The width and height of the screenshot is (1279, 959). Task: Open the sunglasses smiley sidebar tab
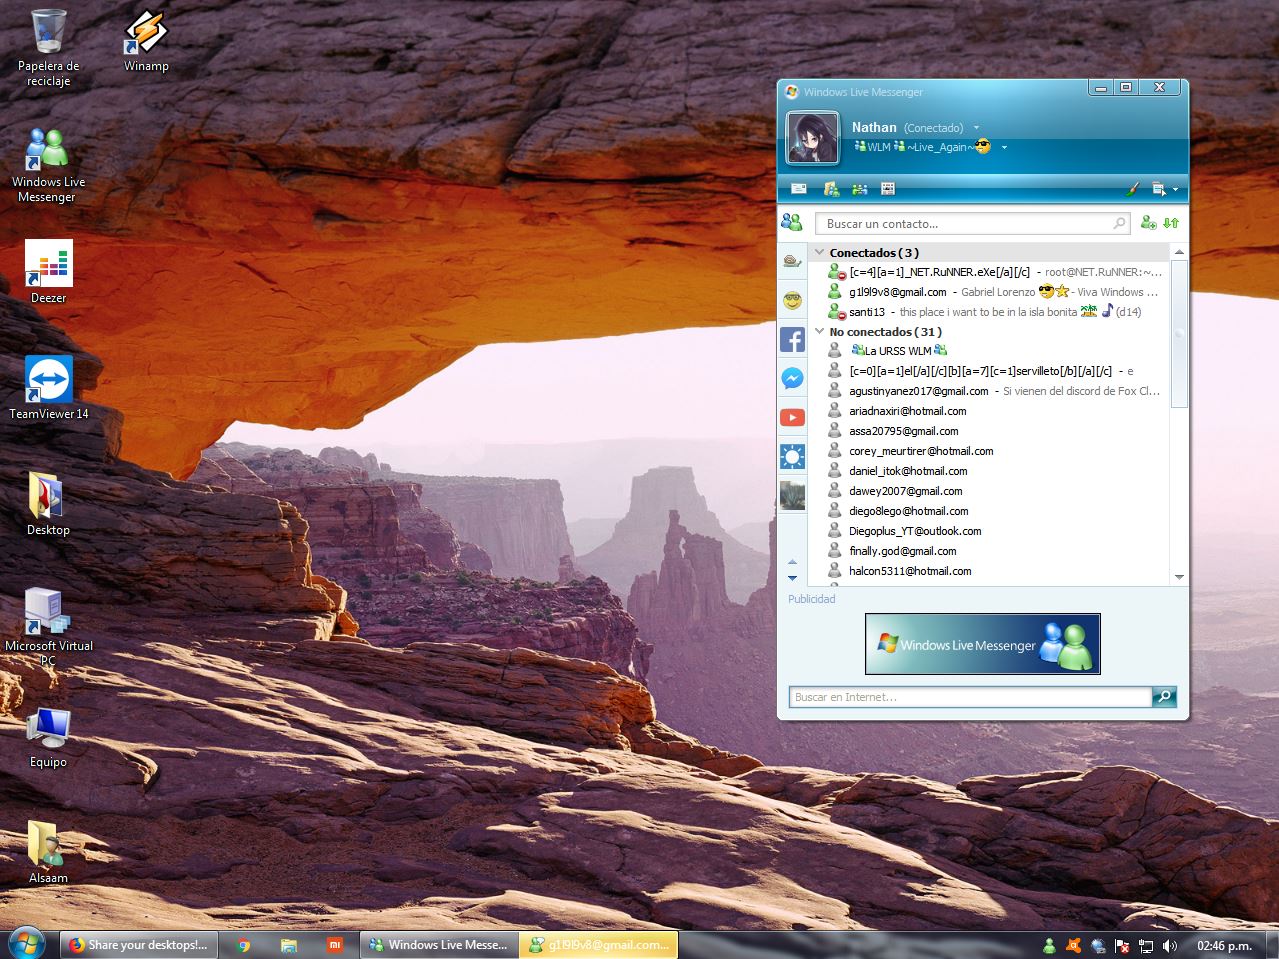click(792, 300)
